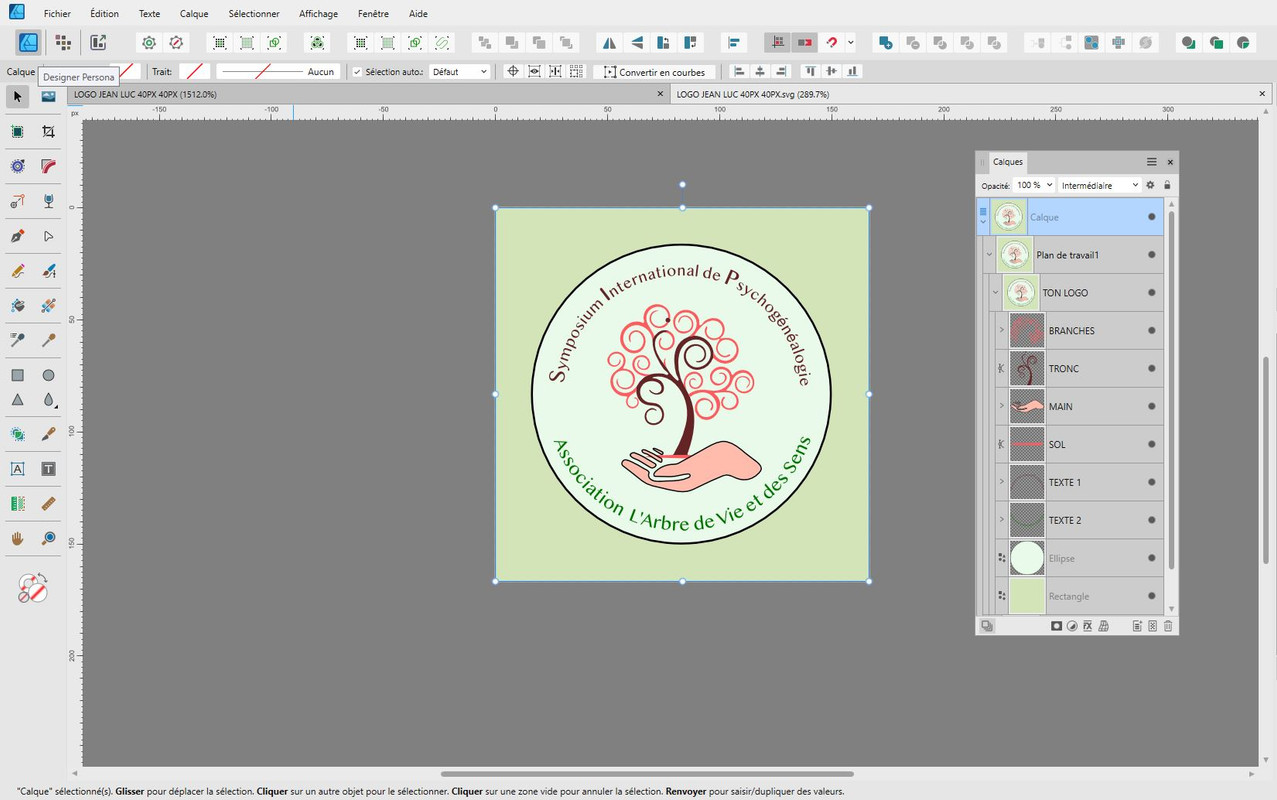Select the Move tool
Viewport: 1277px width, 800px height.
pos(17,96)
